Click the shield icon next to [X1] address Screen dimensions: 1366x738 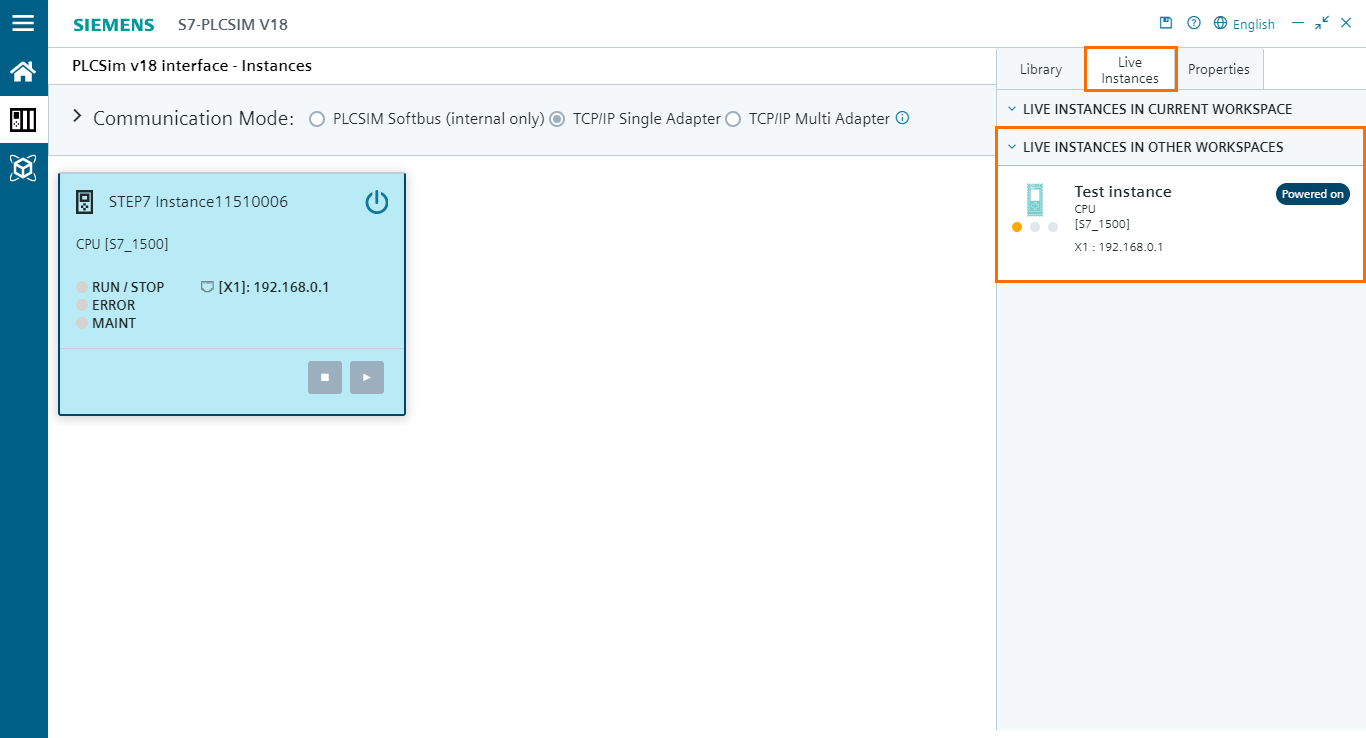207,287
